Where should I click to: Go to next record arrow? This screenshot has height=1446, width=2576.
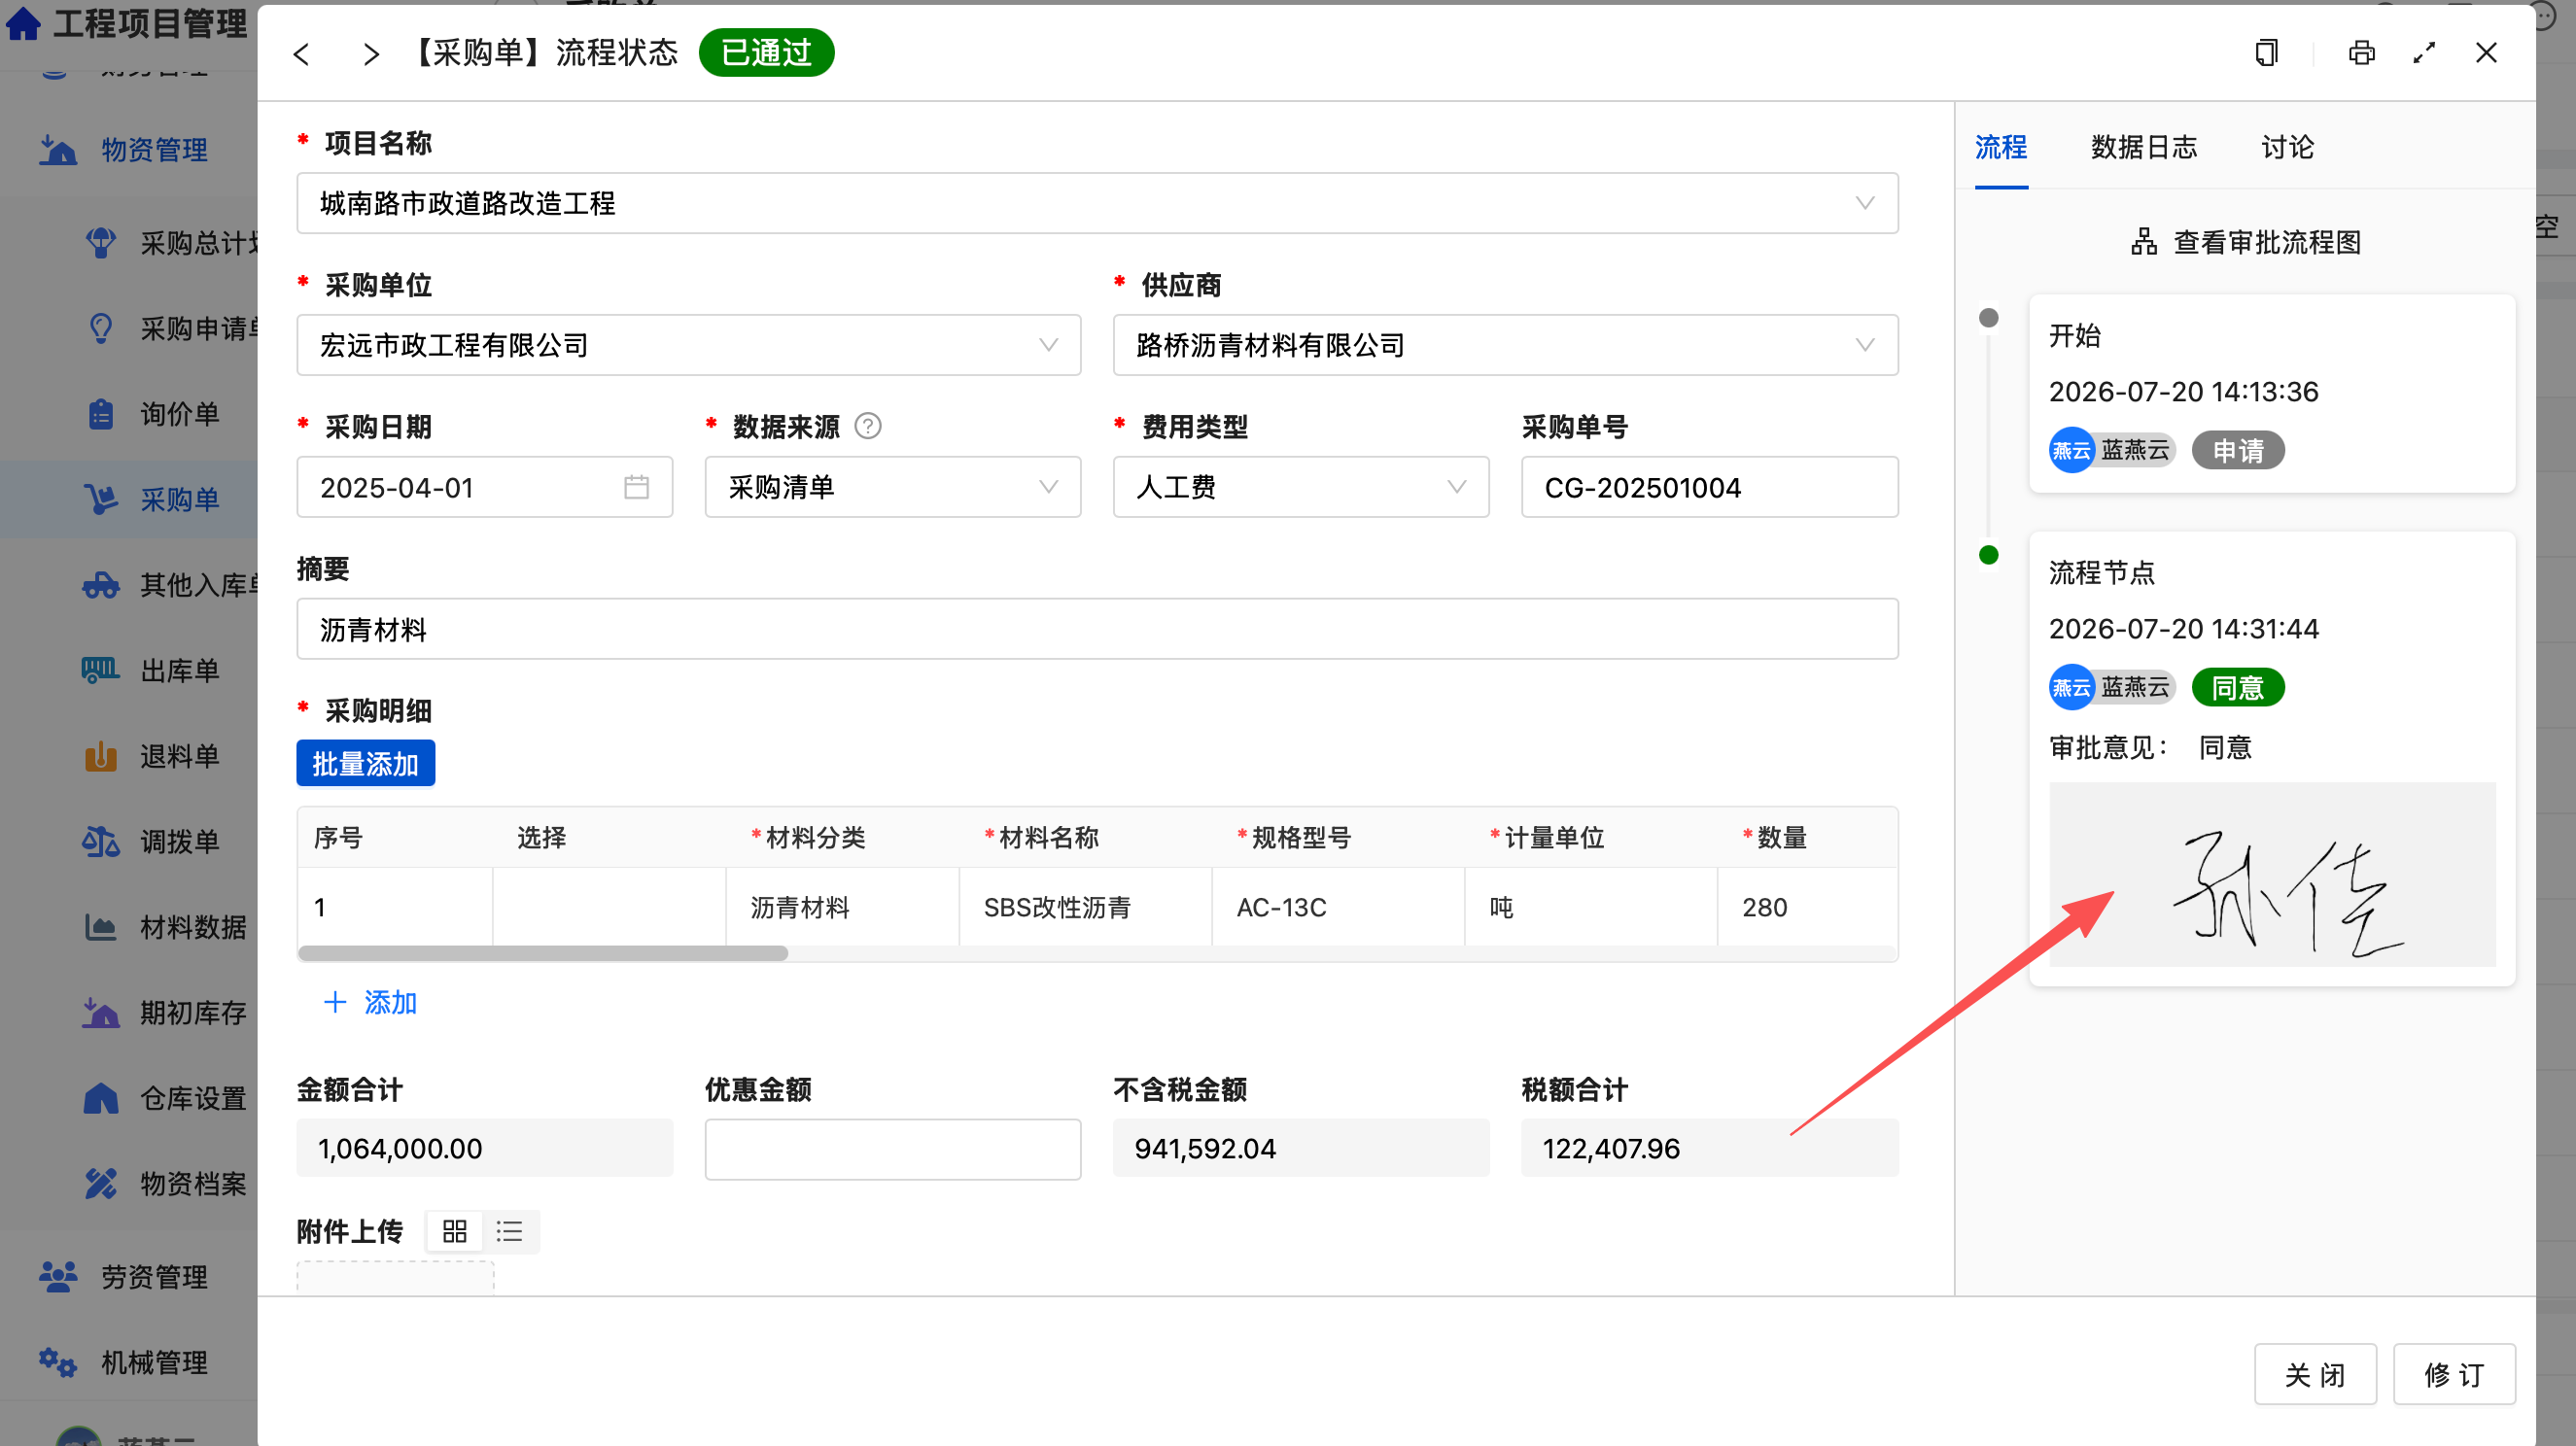point(371,54)
